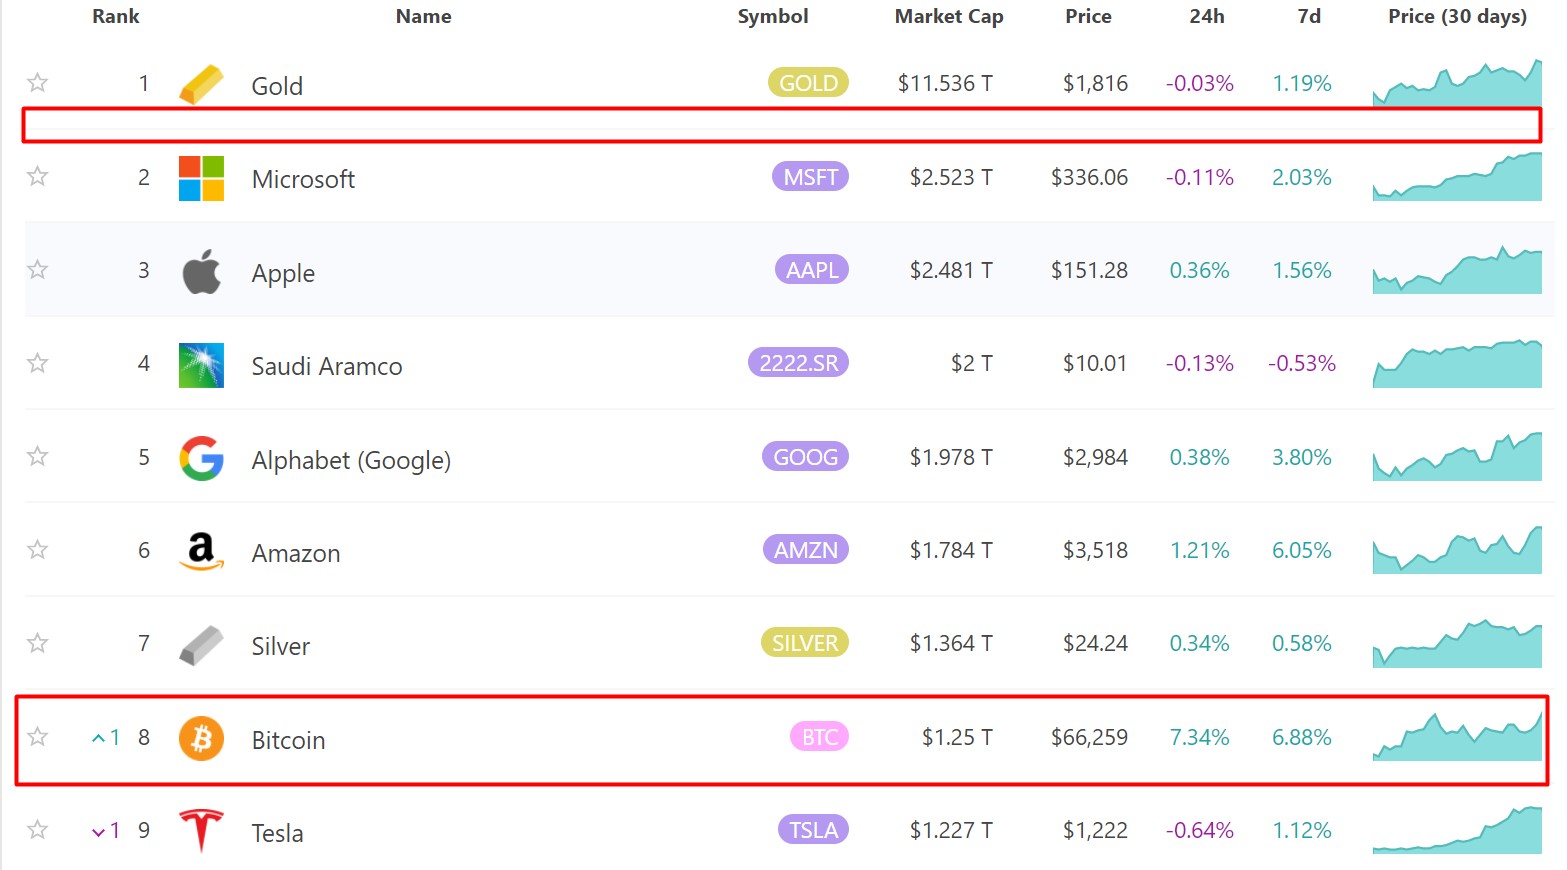This screenshot has width=1567, height=870.
Task: Click the Gold bar icon
Action: [x=201, y=84]
